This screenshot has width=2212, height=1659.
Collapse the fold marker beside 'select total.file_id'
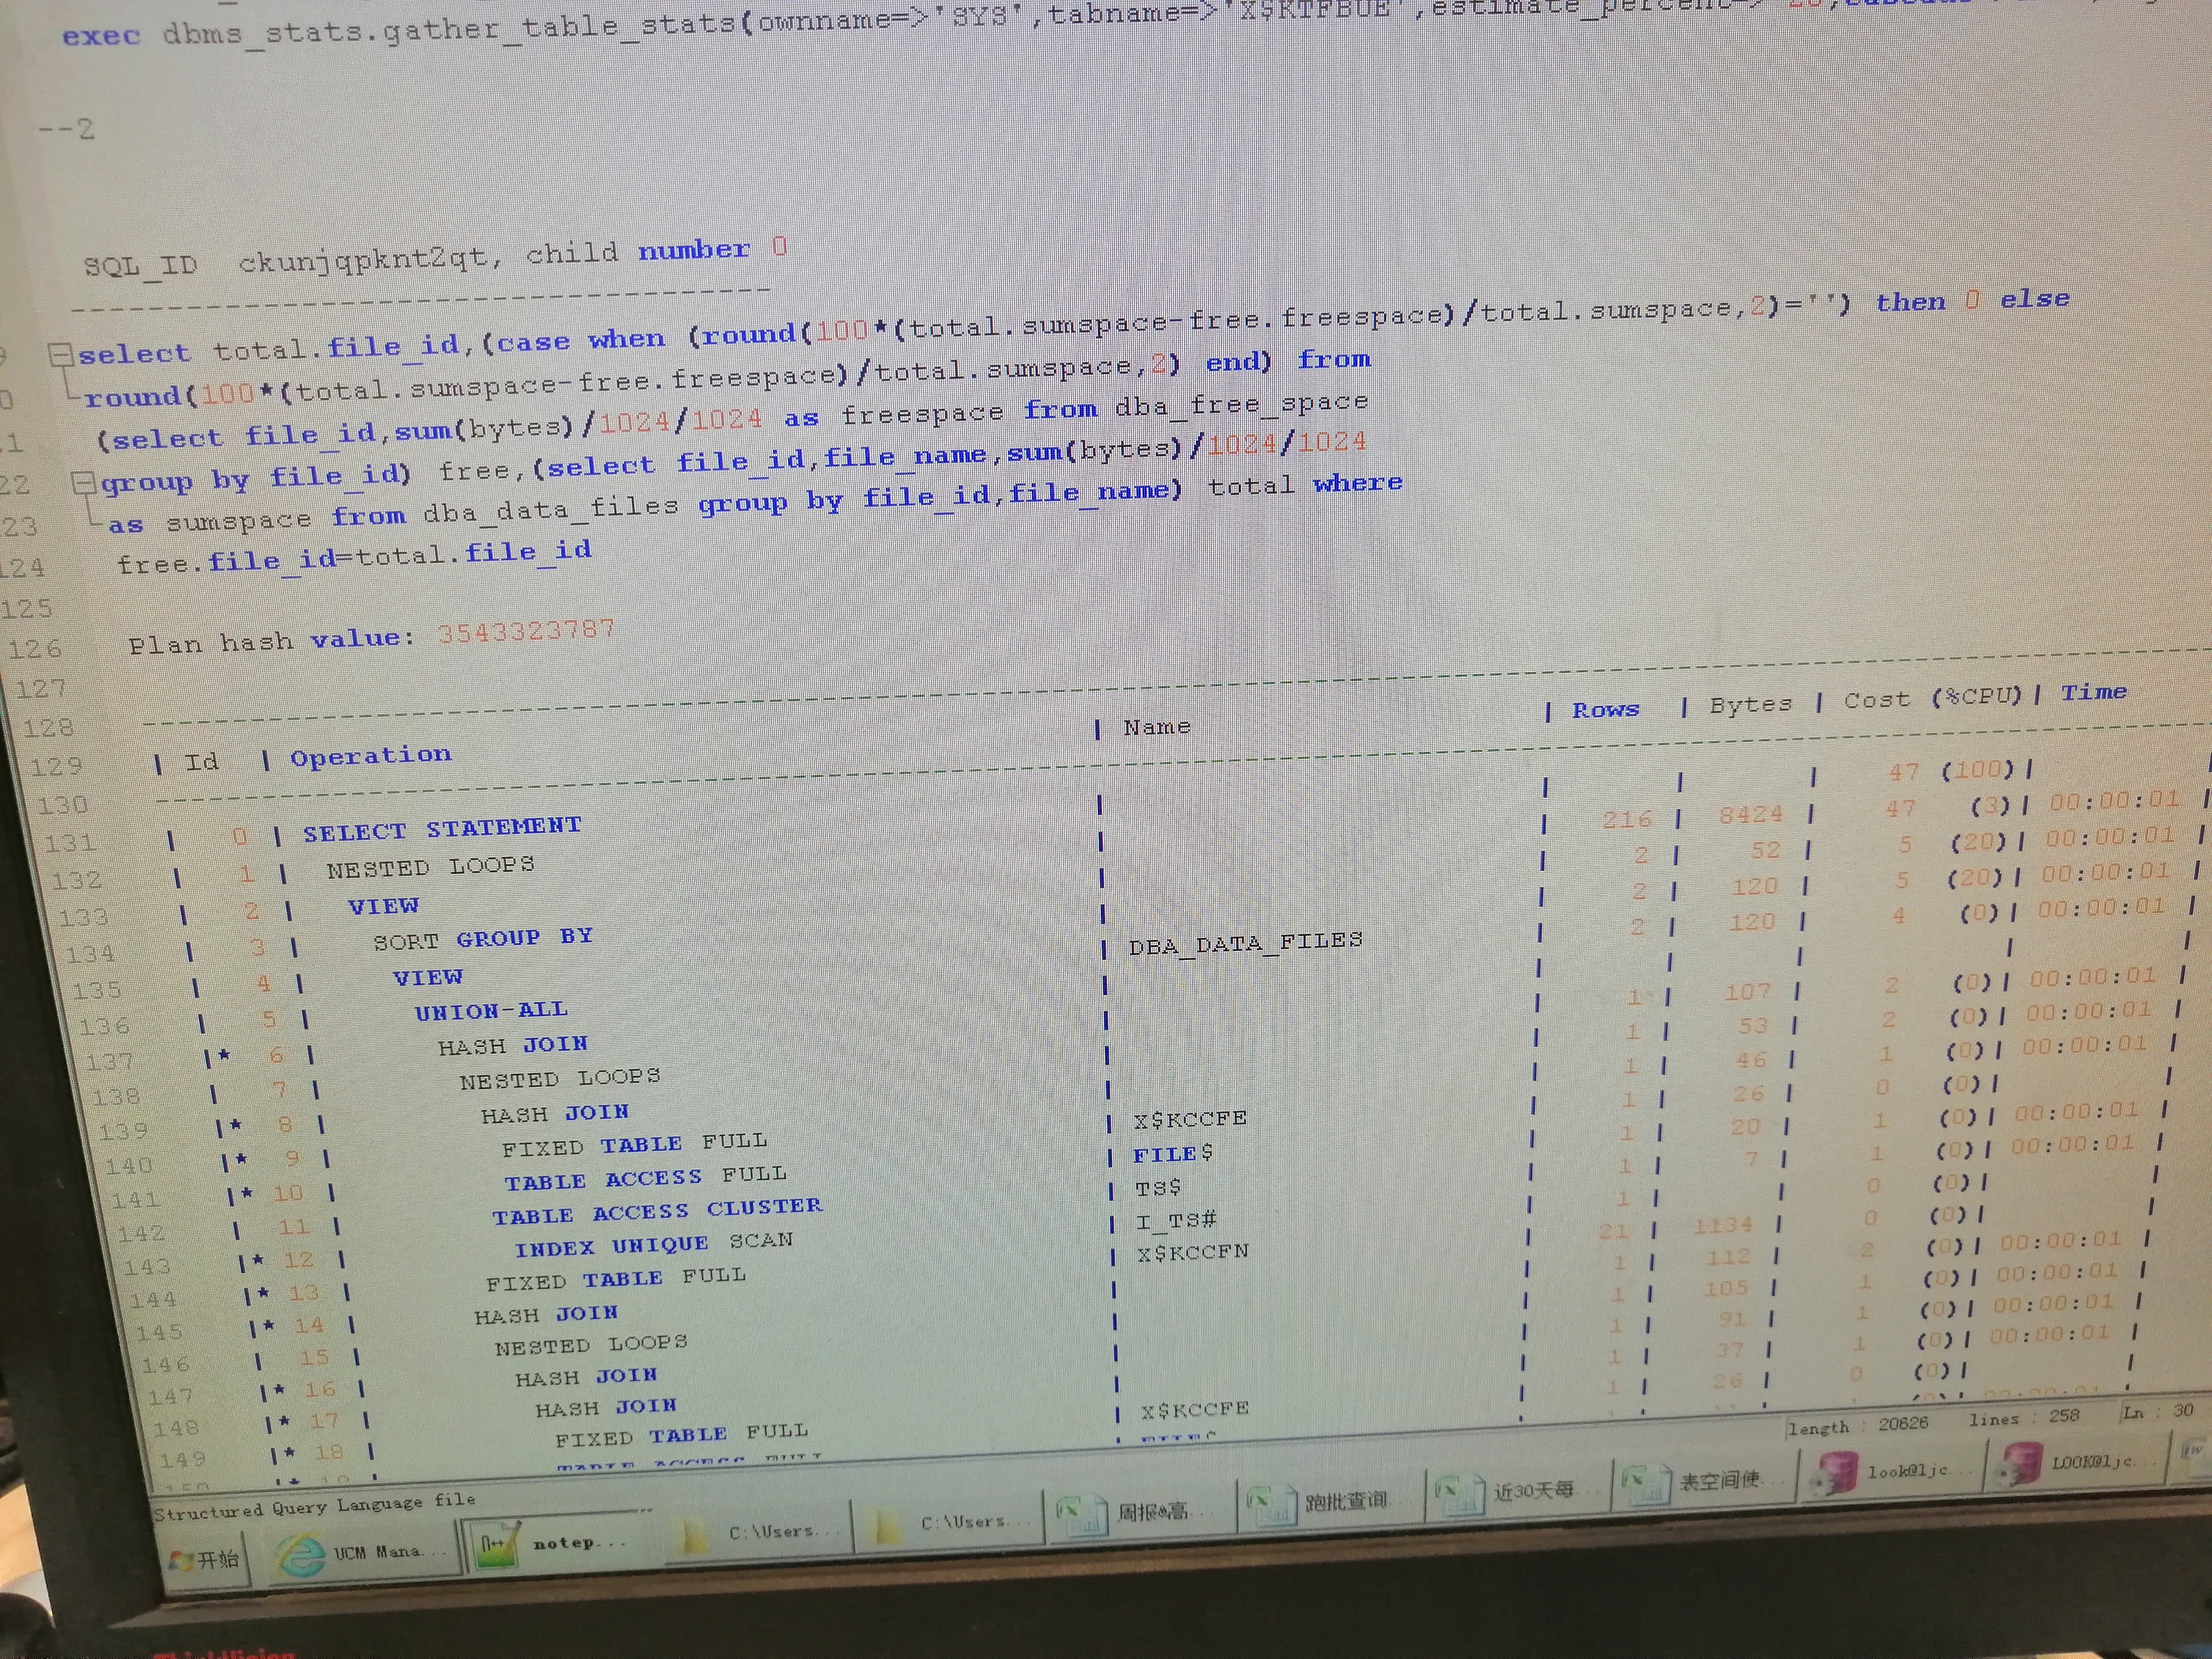click(61, 354)
